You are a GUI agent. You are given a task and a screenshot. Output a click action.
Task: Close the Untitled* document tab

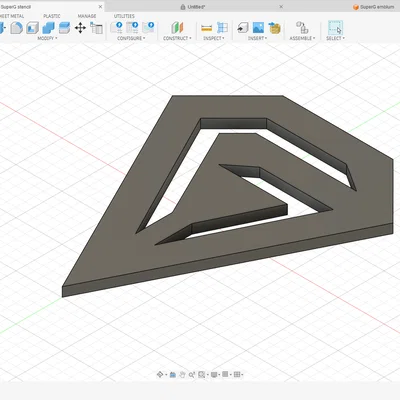pos(281,7)
